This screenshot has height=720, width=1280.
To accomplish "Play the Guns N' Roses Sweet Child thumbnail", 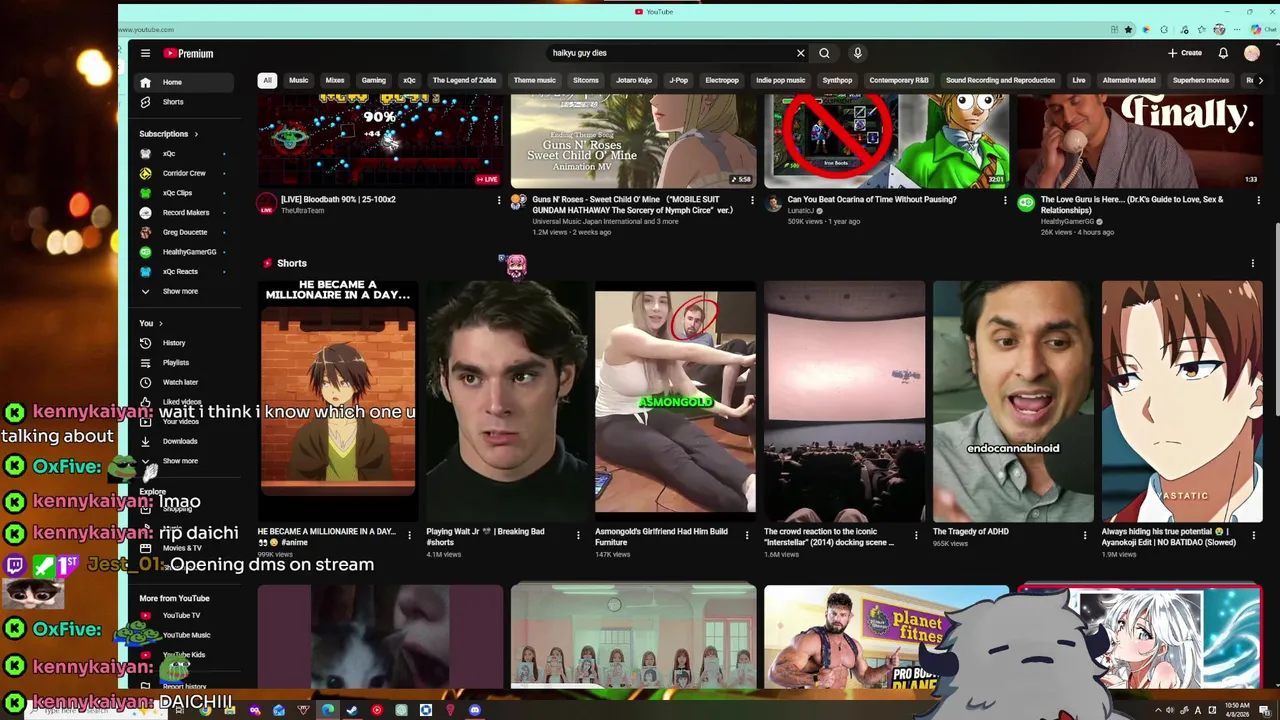I will (x=633, y=141).
